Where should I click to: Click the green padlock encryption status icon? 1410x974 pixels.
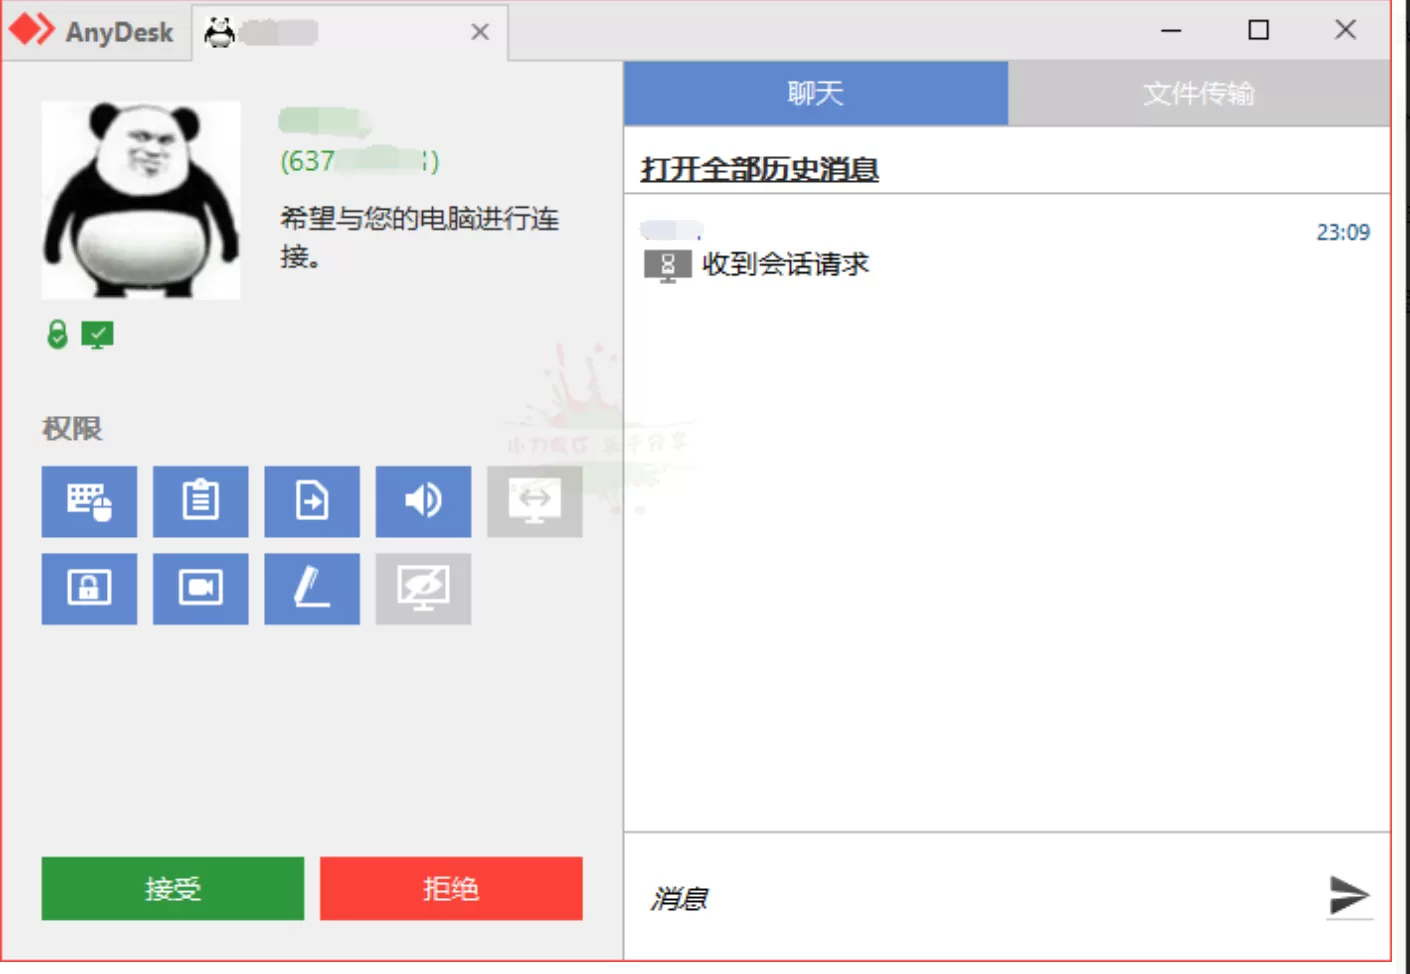tap(57, 335)
